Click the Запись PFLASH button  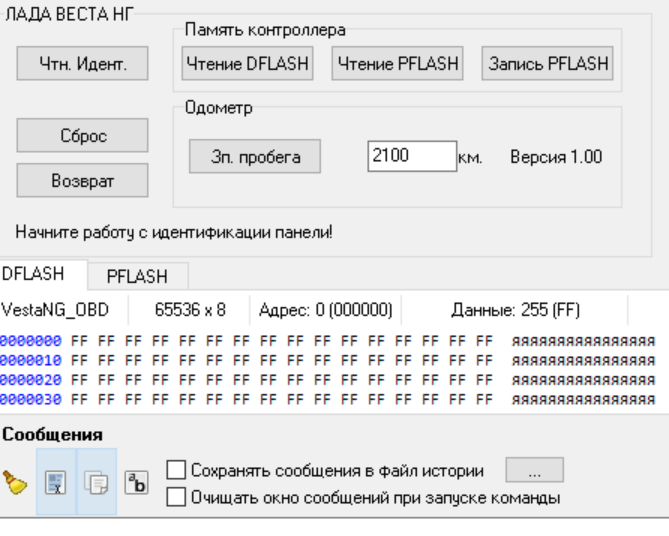coord(547,64)
